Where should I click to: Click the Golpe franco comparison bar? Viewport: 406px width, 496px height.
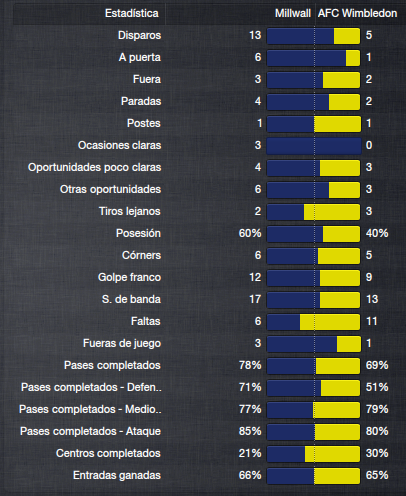(x=314, y=278)
